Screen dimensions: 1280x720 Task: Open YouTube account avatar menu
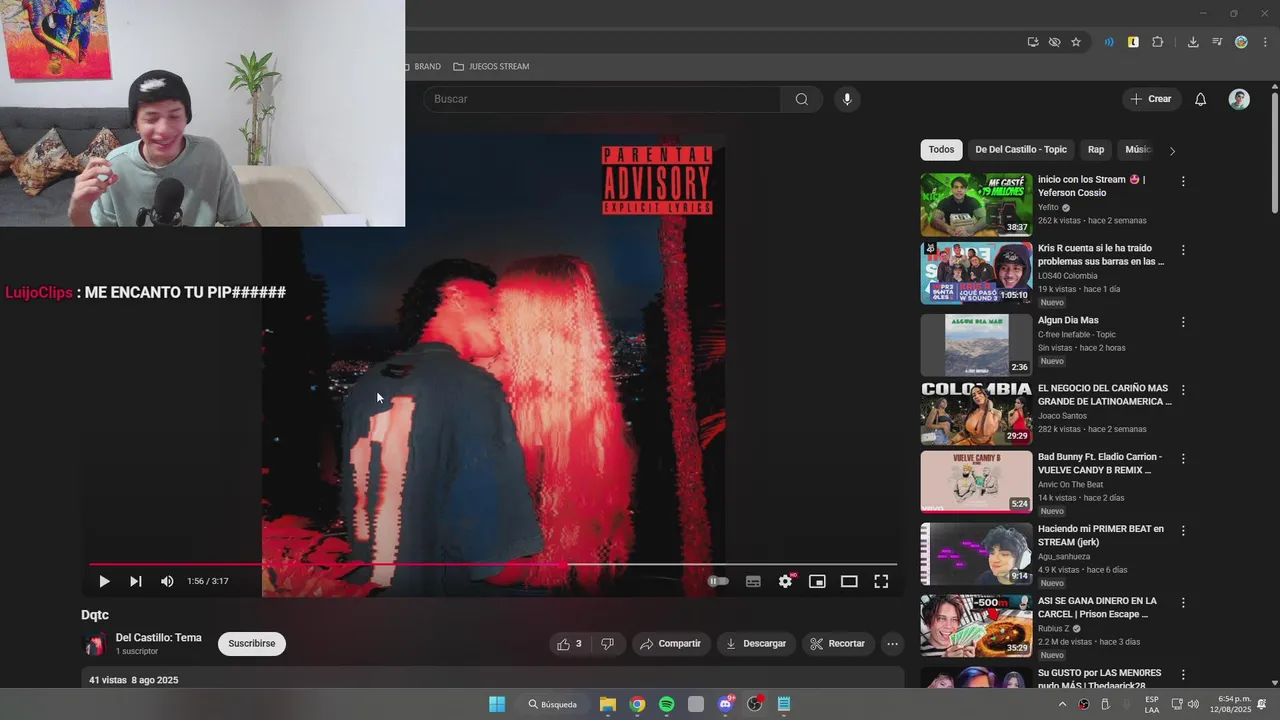[x=1239, y=99]
